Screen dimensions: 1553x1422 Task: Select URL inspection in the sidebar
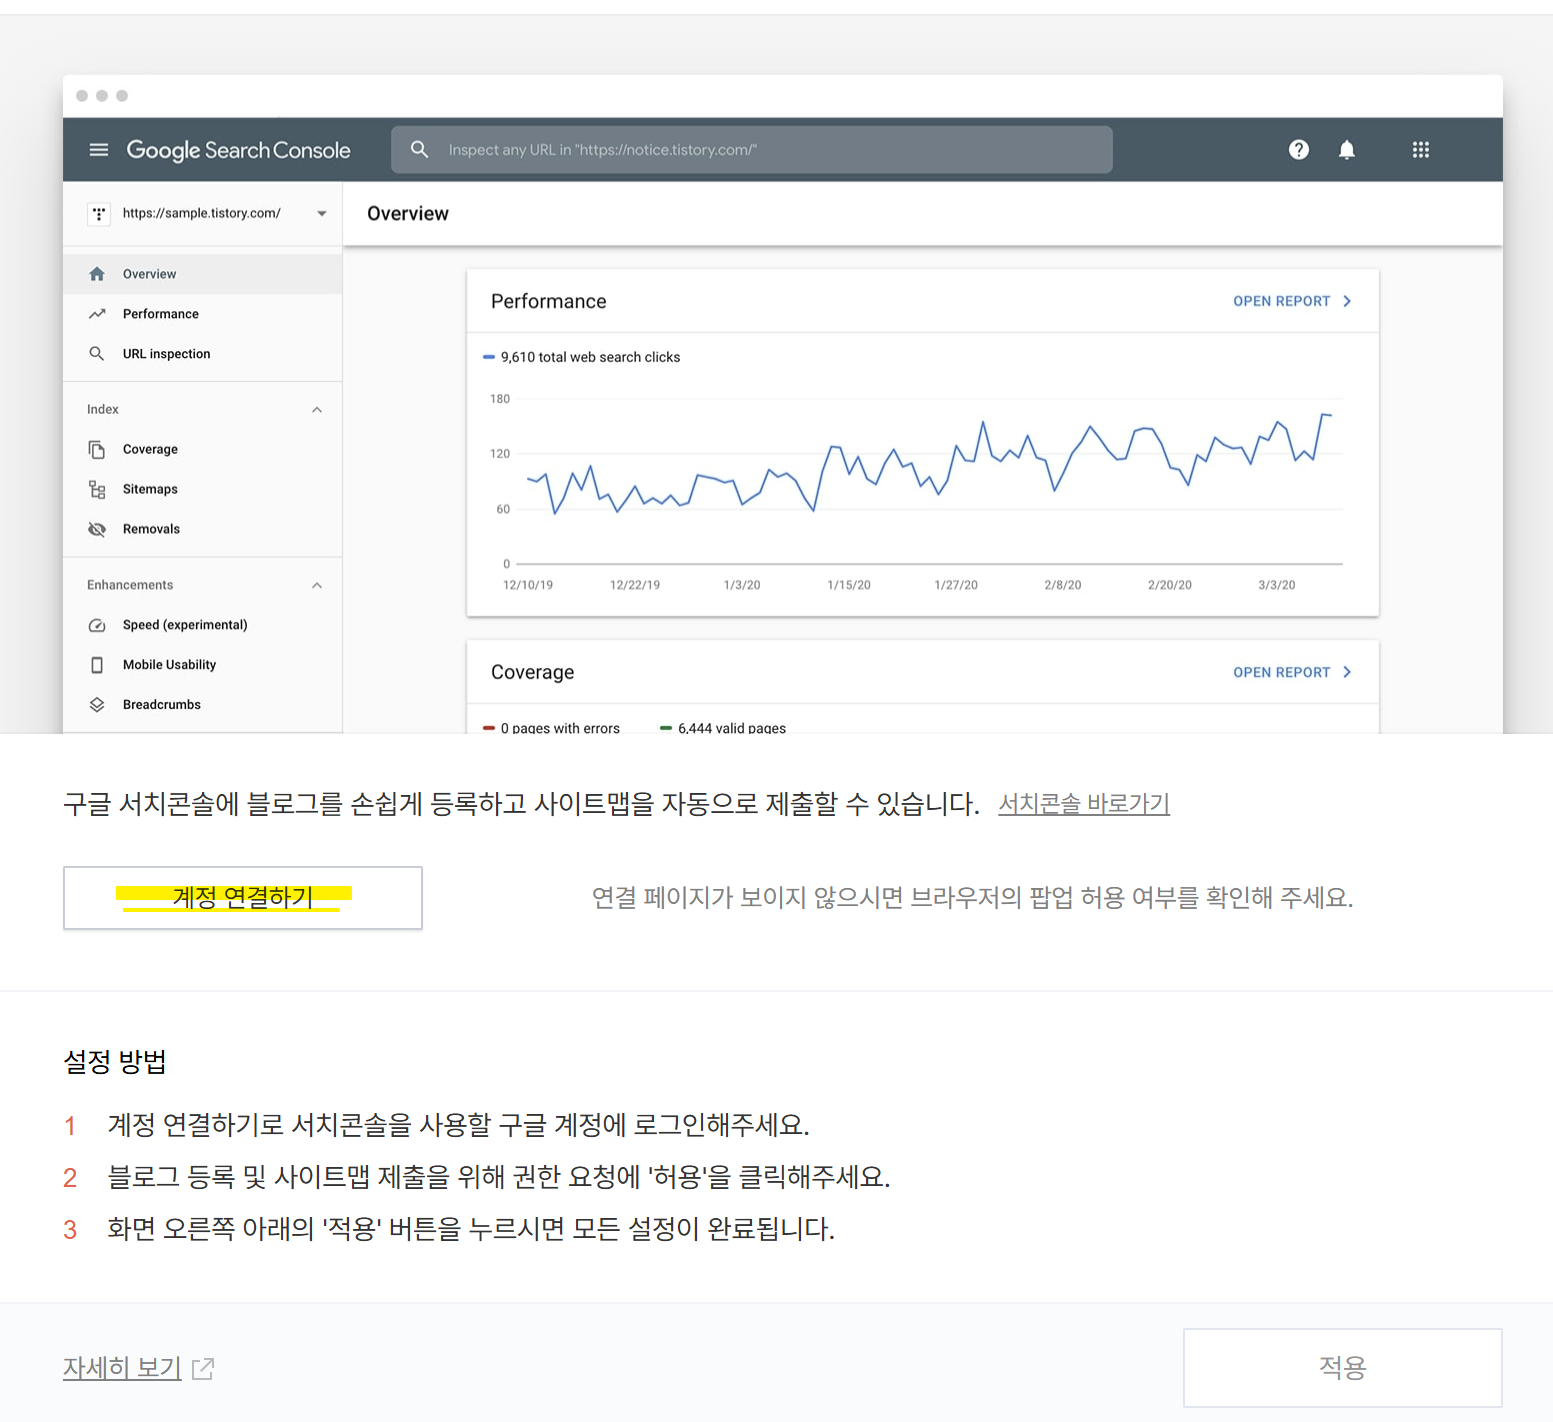click(x=202, y=354)
